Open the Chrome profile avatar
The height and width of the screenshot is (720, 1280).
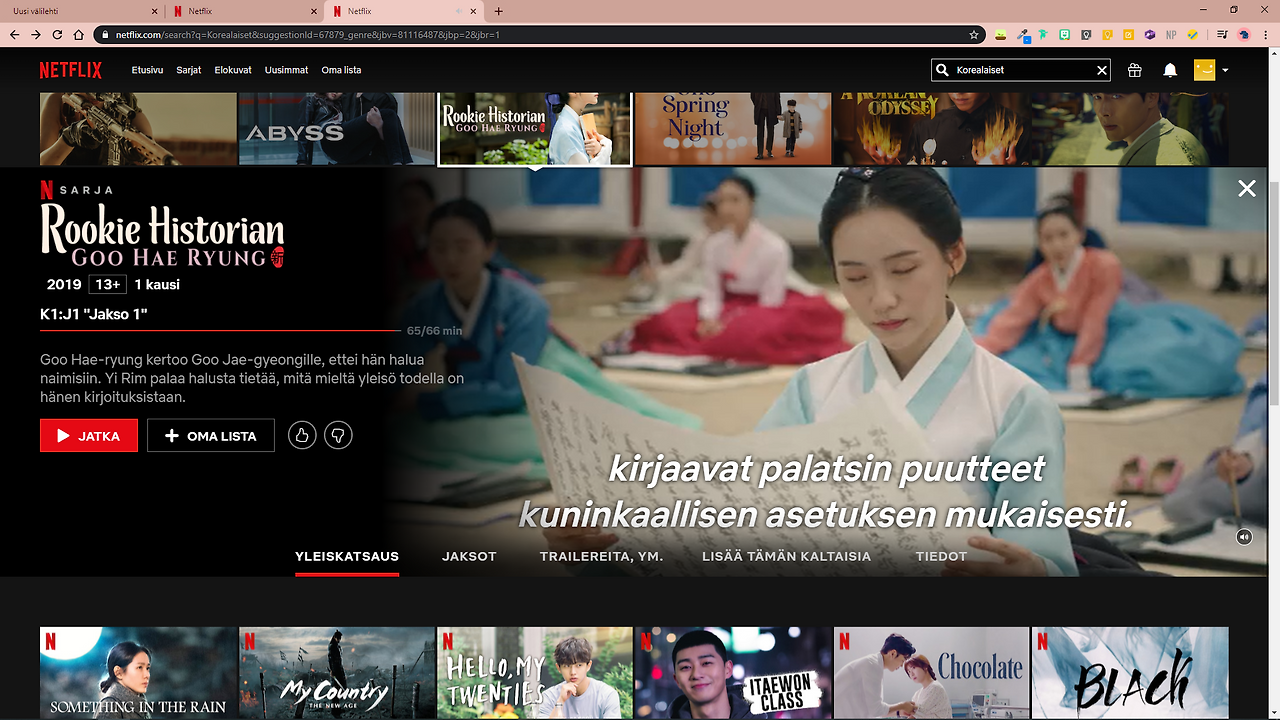1244,34
